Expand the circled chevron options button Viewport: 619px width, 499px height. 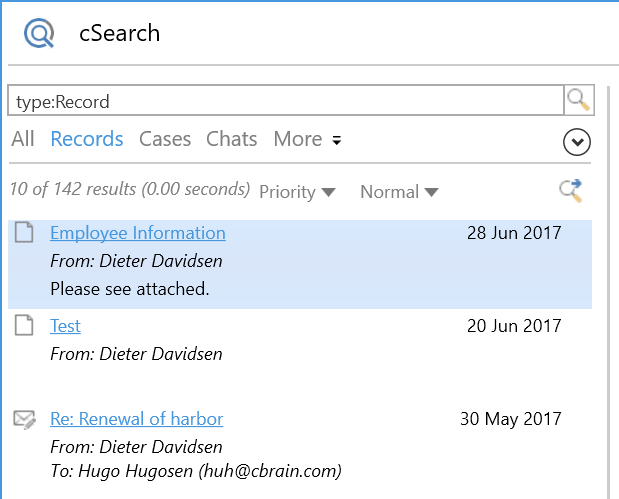point(577,143)
